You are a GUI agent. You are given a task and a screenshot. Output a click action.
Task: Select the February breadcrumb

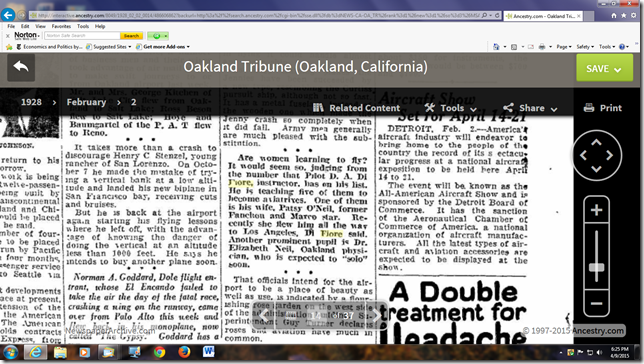86,102
